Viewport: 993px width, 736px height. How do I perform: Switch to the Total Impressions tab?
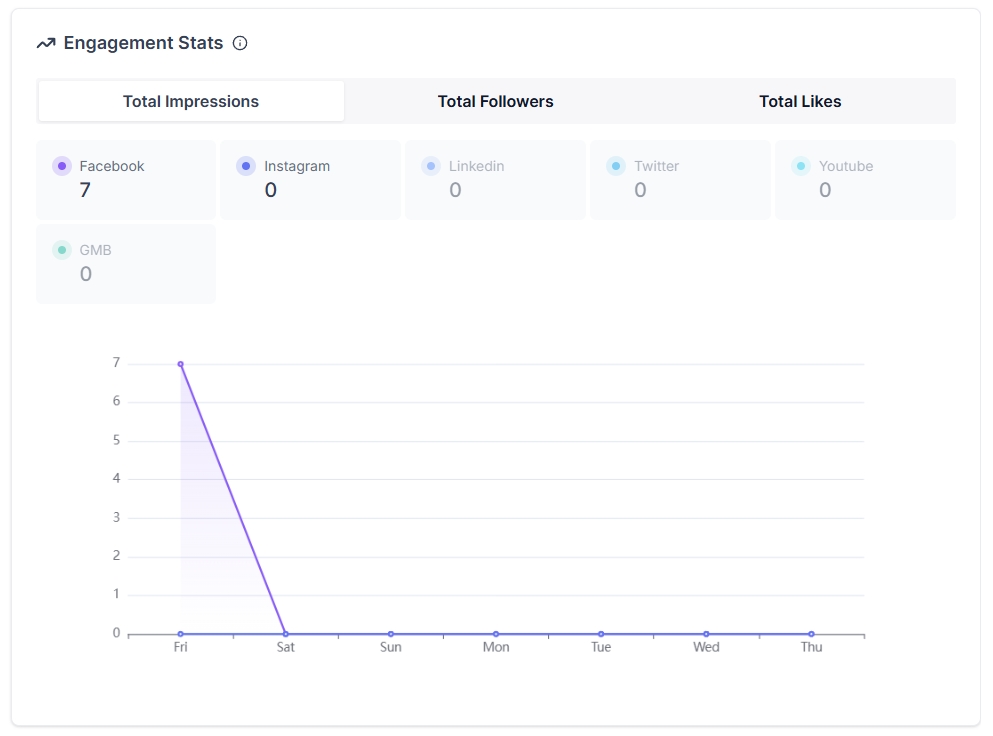[191, 101]
